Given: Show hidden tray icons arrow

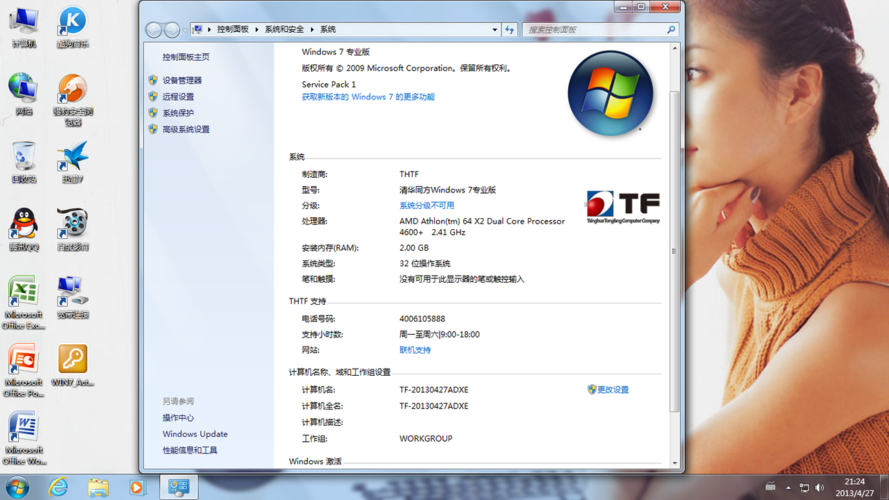Looking at the screenshot, I should pyautogui.click(x=788, y=488).
